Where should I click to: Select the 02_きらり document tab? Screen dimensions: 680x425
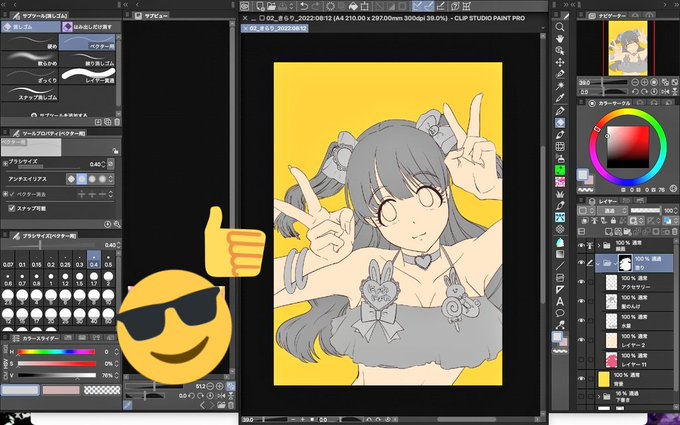coord(275,28)
